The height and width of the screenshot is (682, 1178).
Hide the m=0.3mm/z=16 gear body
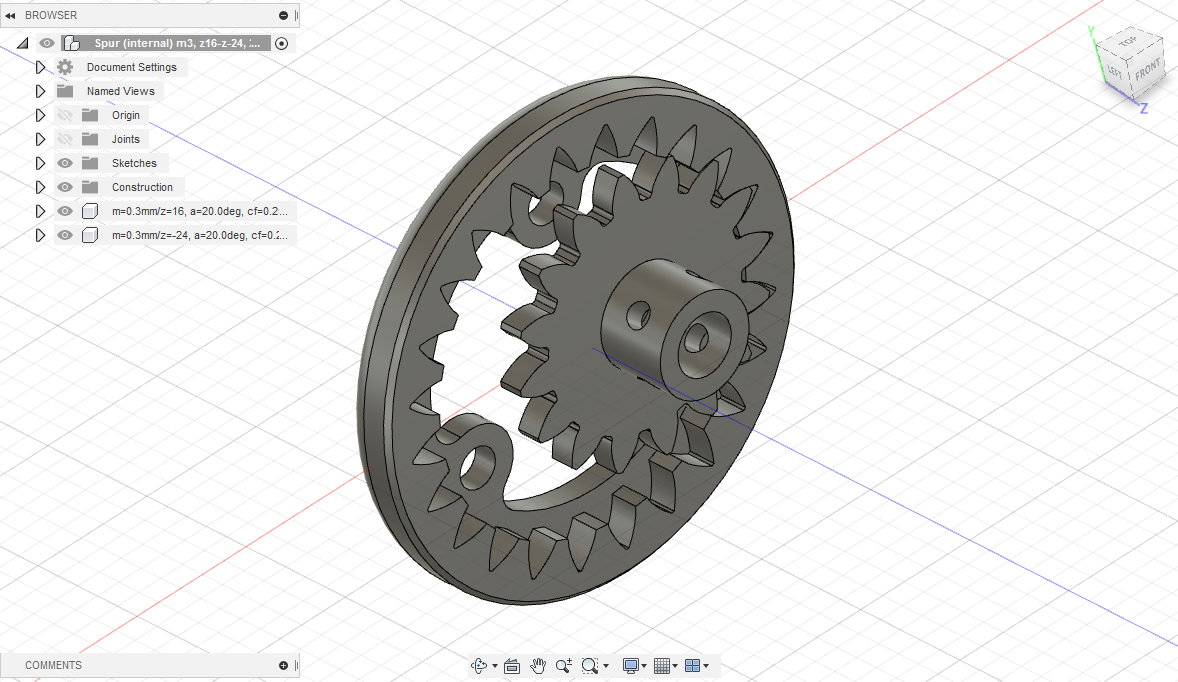(65, 211)
